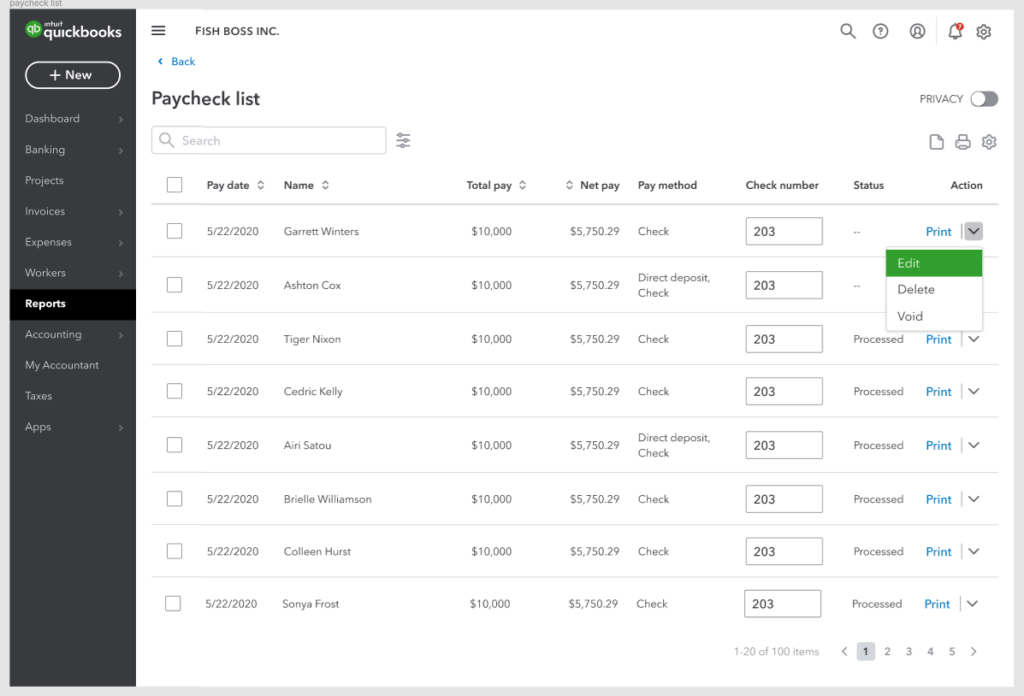Choose Delete from the action menu

click(x=934, y=289)
